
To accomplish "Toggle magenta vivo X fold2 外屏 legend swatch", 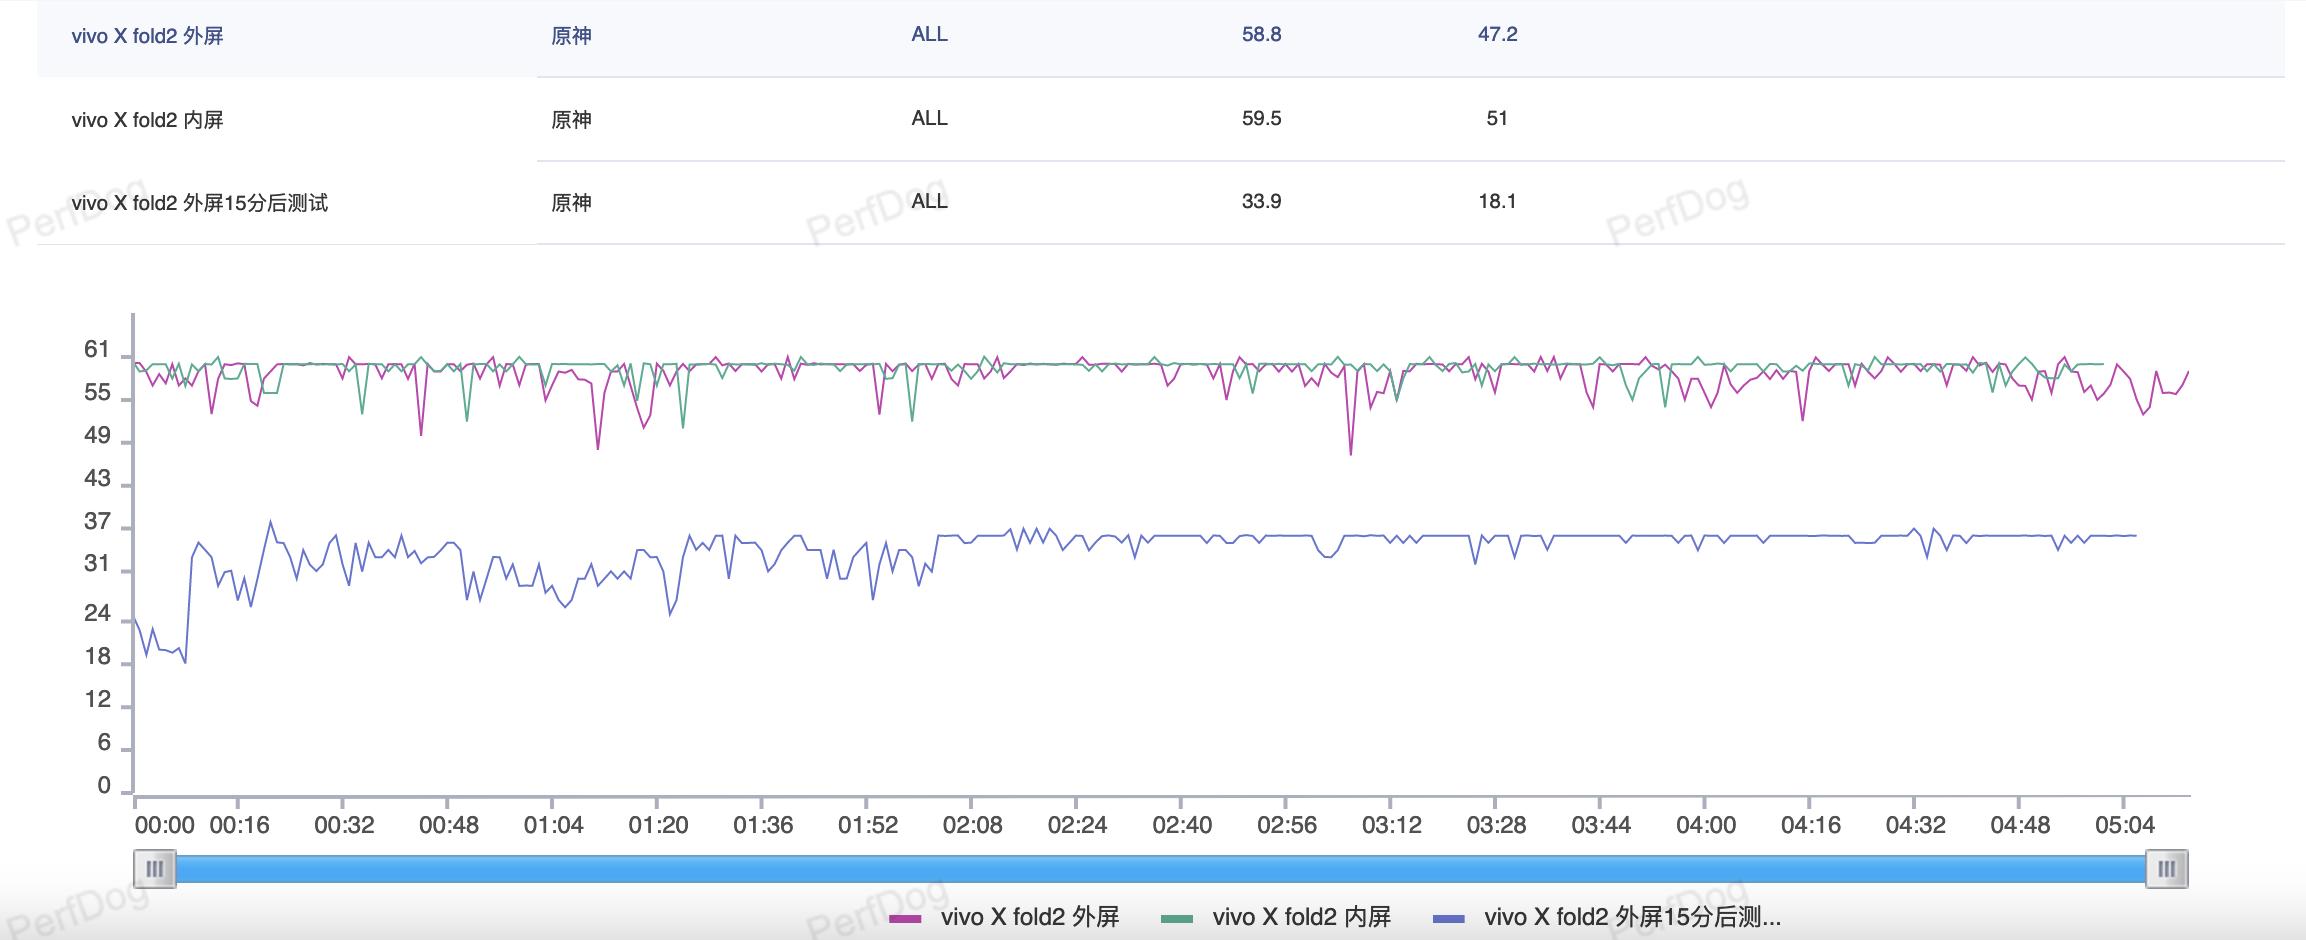I will 905,918.
